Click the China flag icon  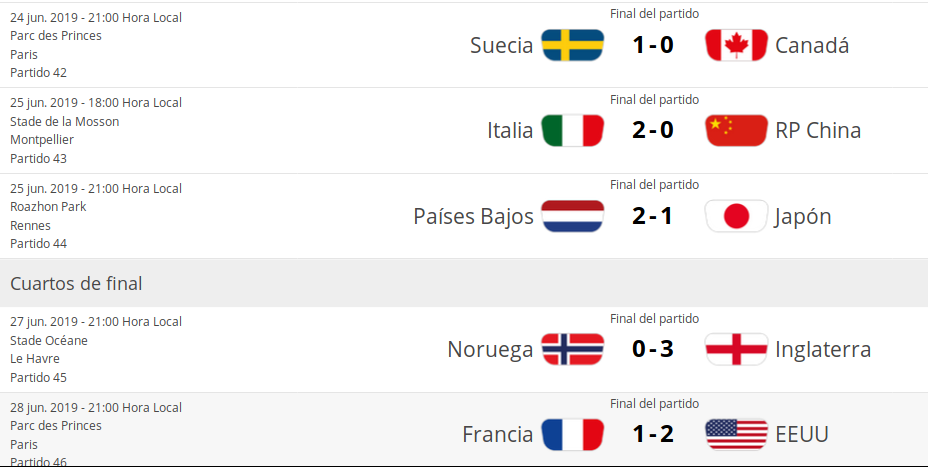point(736,131)
